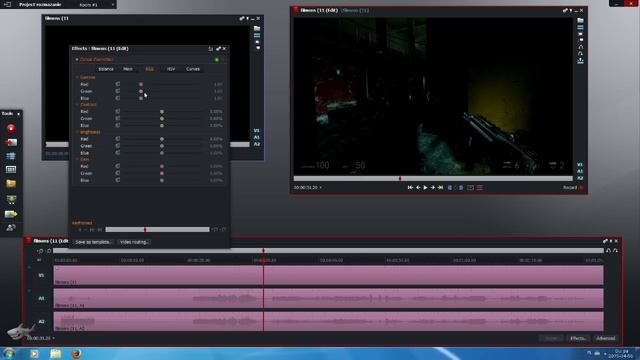Collapse the Gamma parameter group

coord(77,77)
